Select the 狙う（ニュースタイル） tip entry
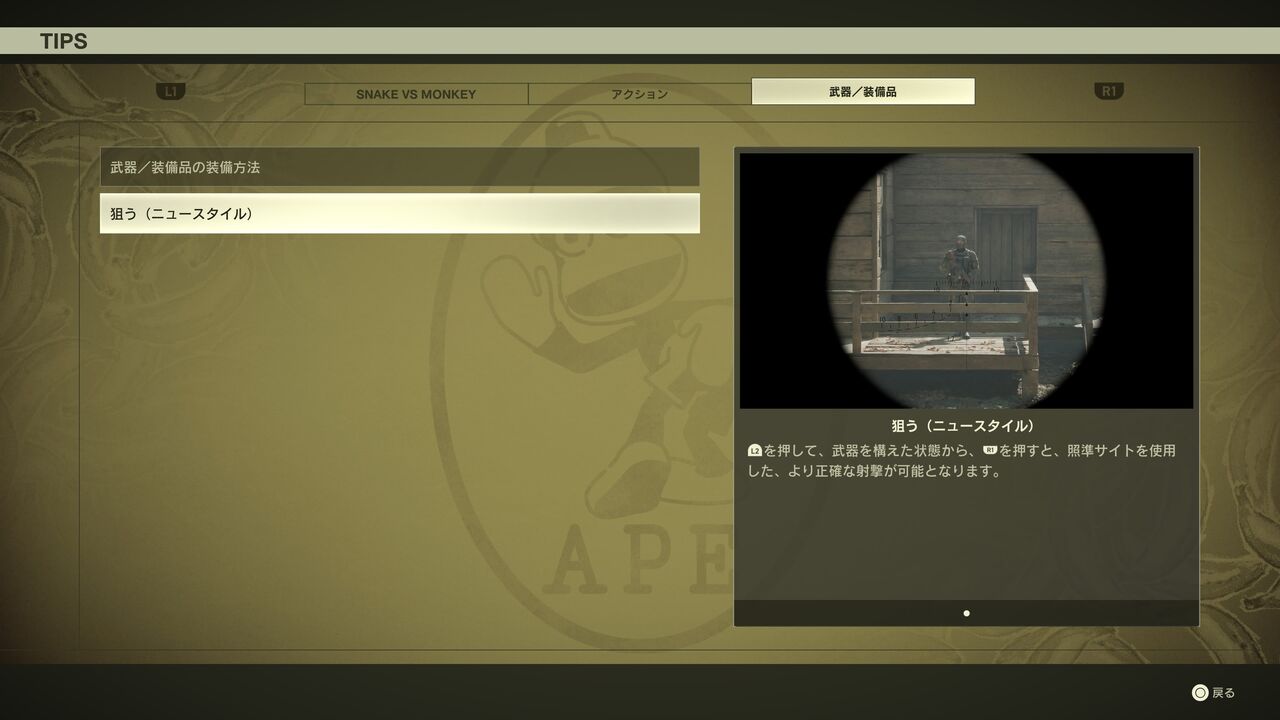1280x720 pixels. point(400,213)
